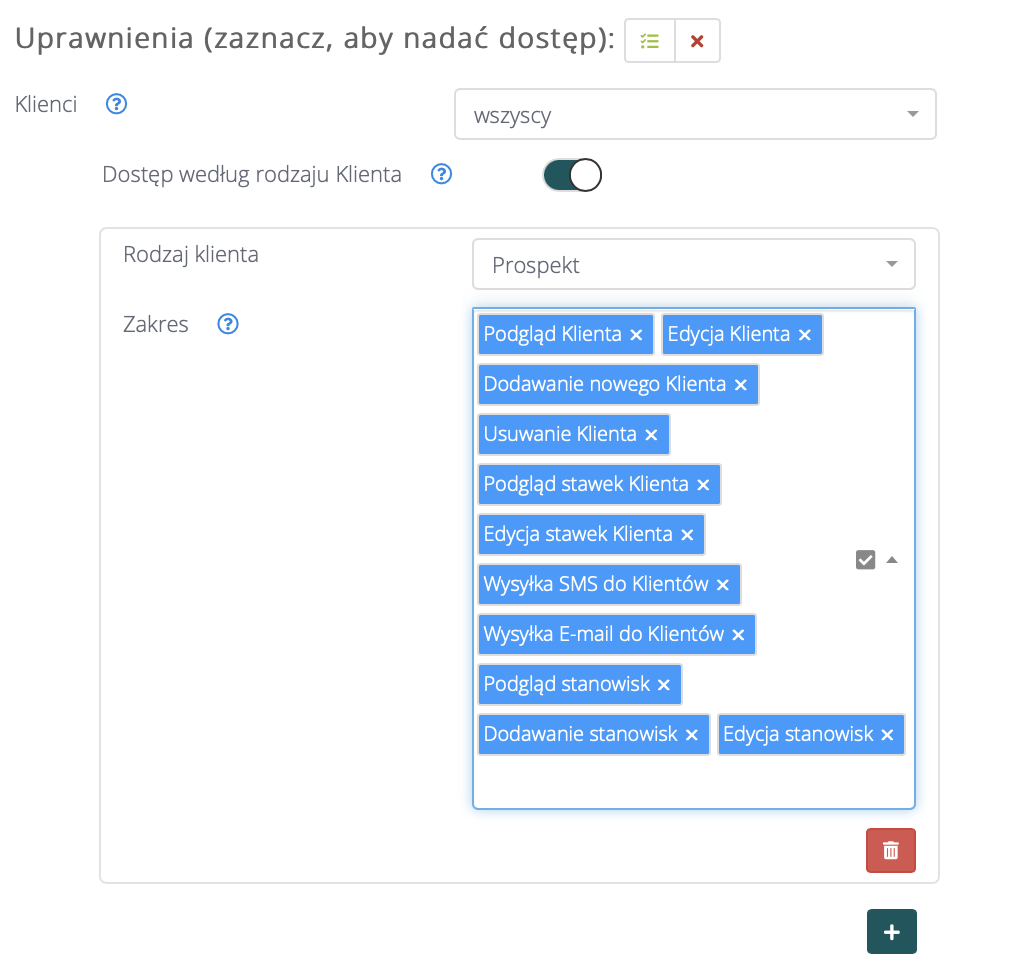This screenshot has height=976, width=1018.
Task: Click the Dodawanie nowego Klienta tag
Action: click(604, 384)
